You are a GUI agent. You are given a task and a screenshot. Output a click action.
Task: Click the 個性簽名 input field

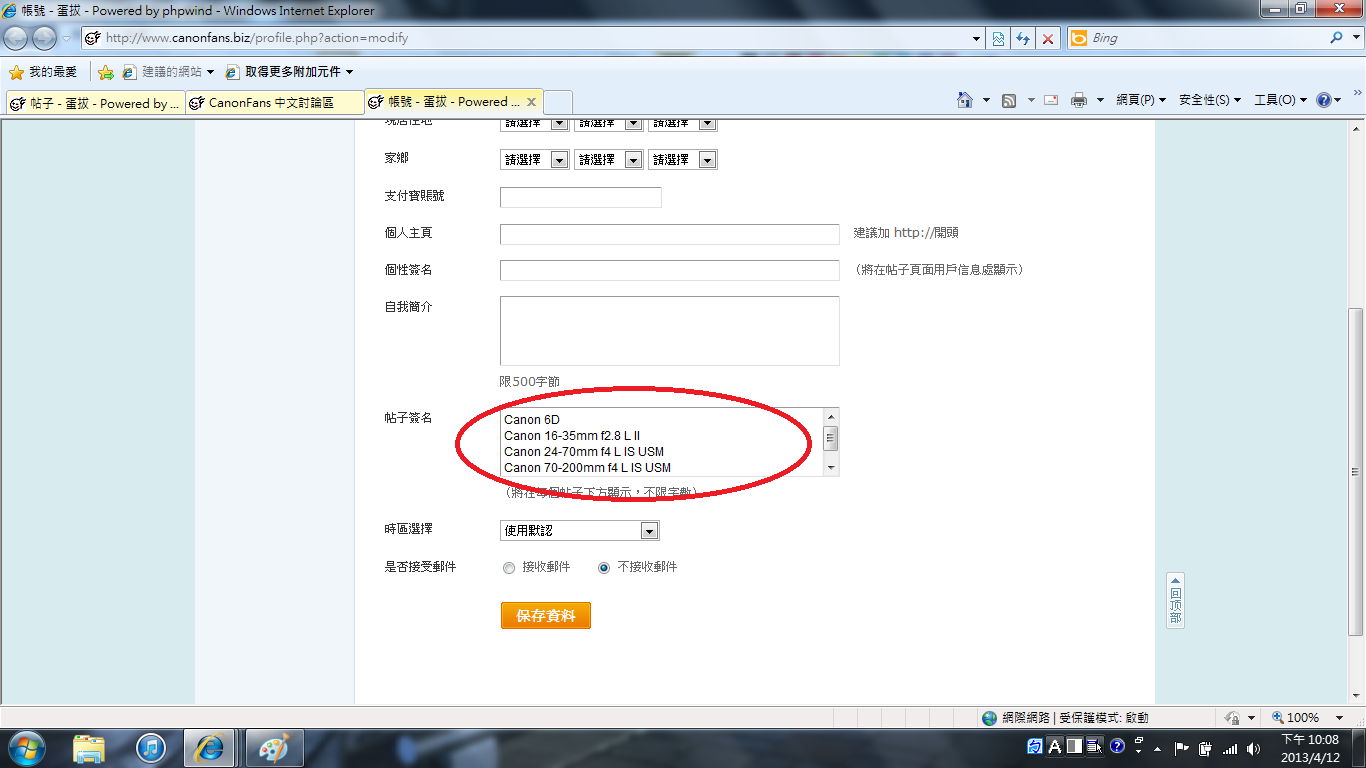tap(669, 270)
